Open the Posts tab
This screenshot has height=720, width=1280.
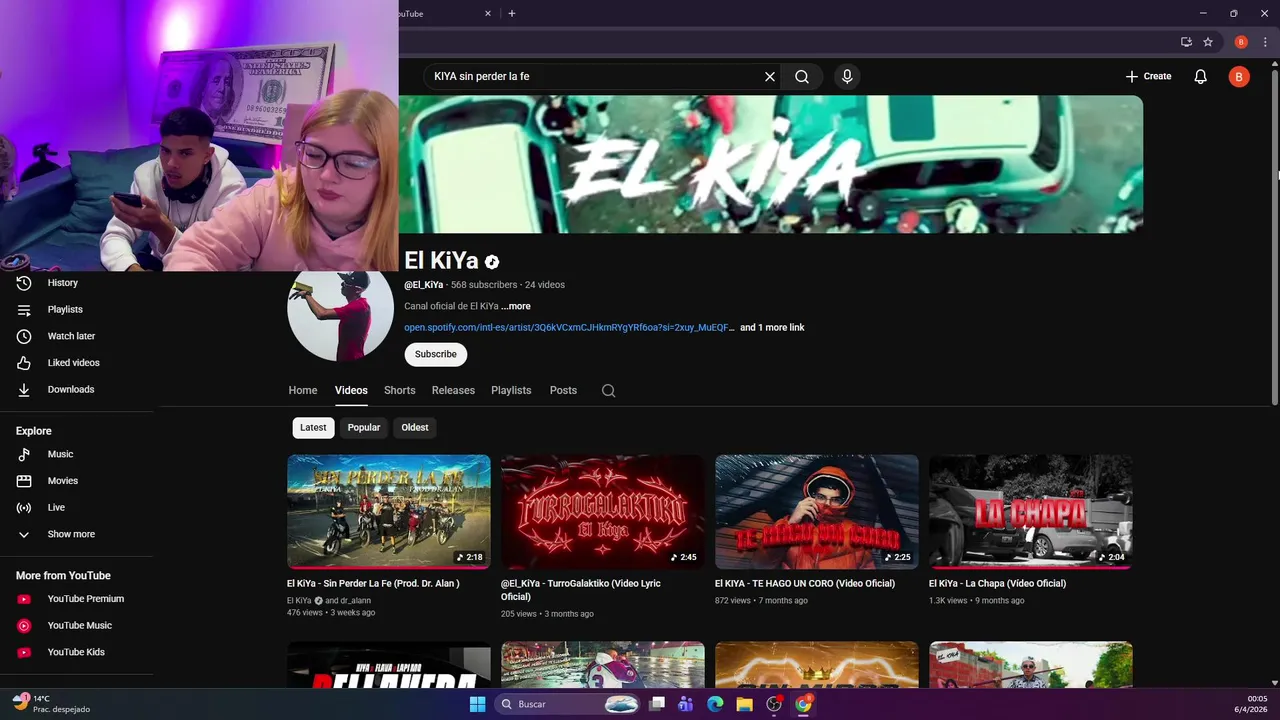(x=563, y=390)
